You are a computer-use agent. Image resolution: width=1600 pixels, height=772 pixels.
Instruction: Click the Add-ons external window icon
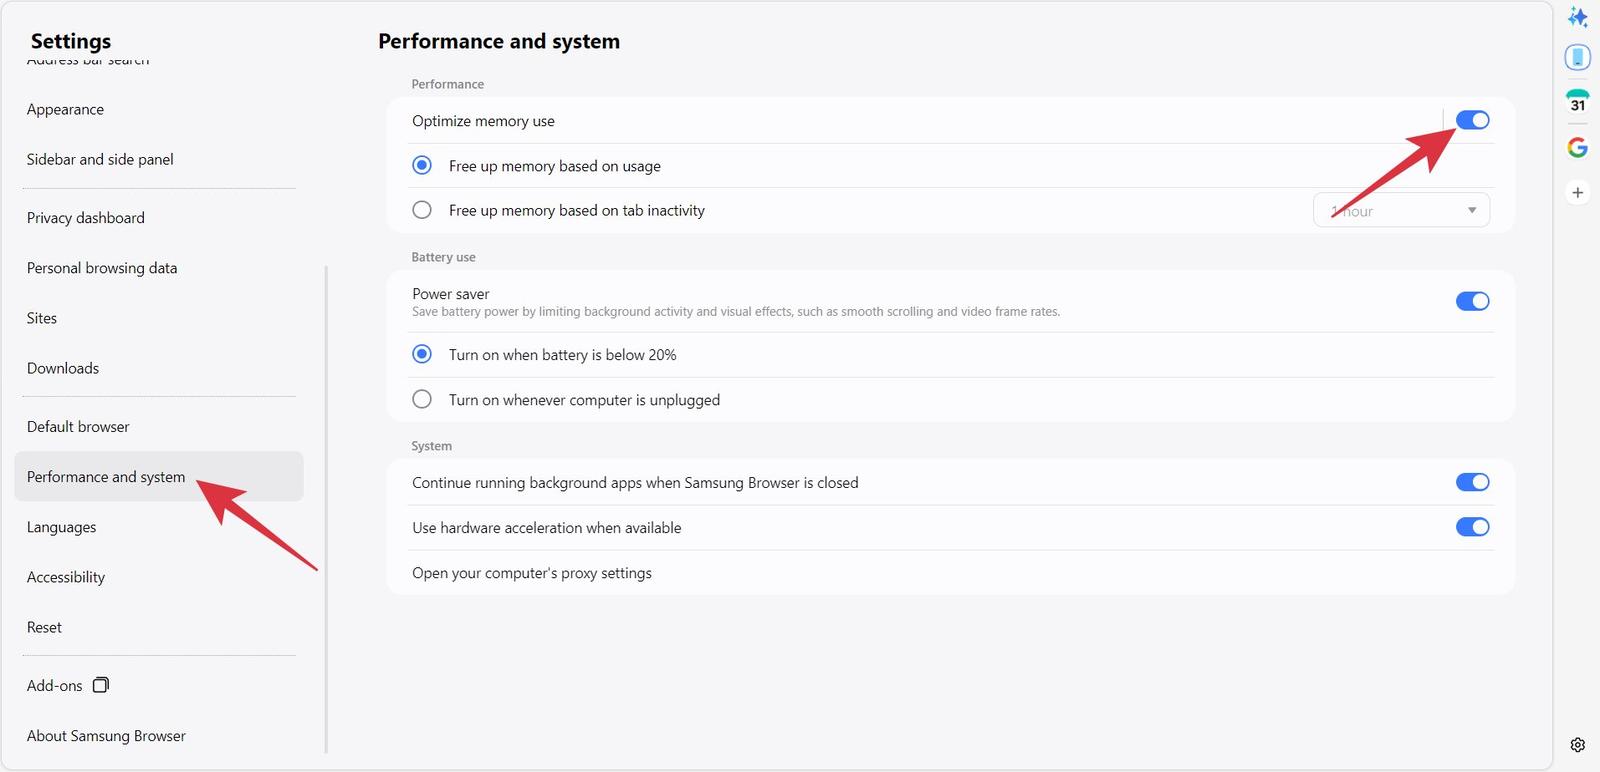[x=101, y=685]
